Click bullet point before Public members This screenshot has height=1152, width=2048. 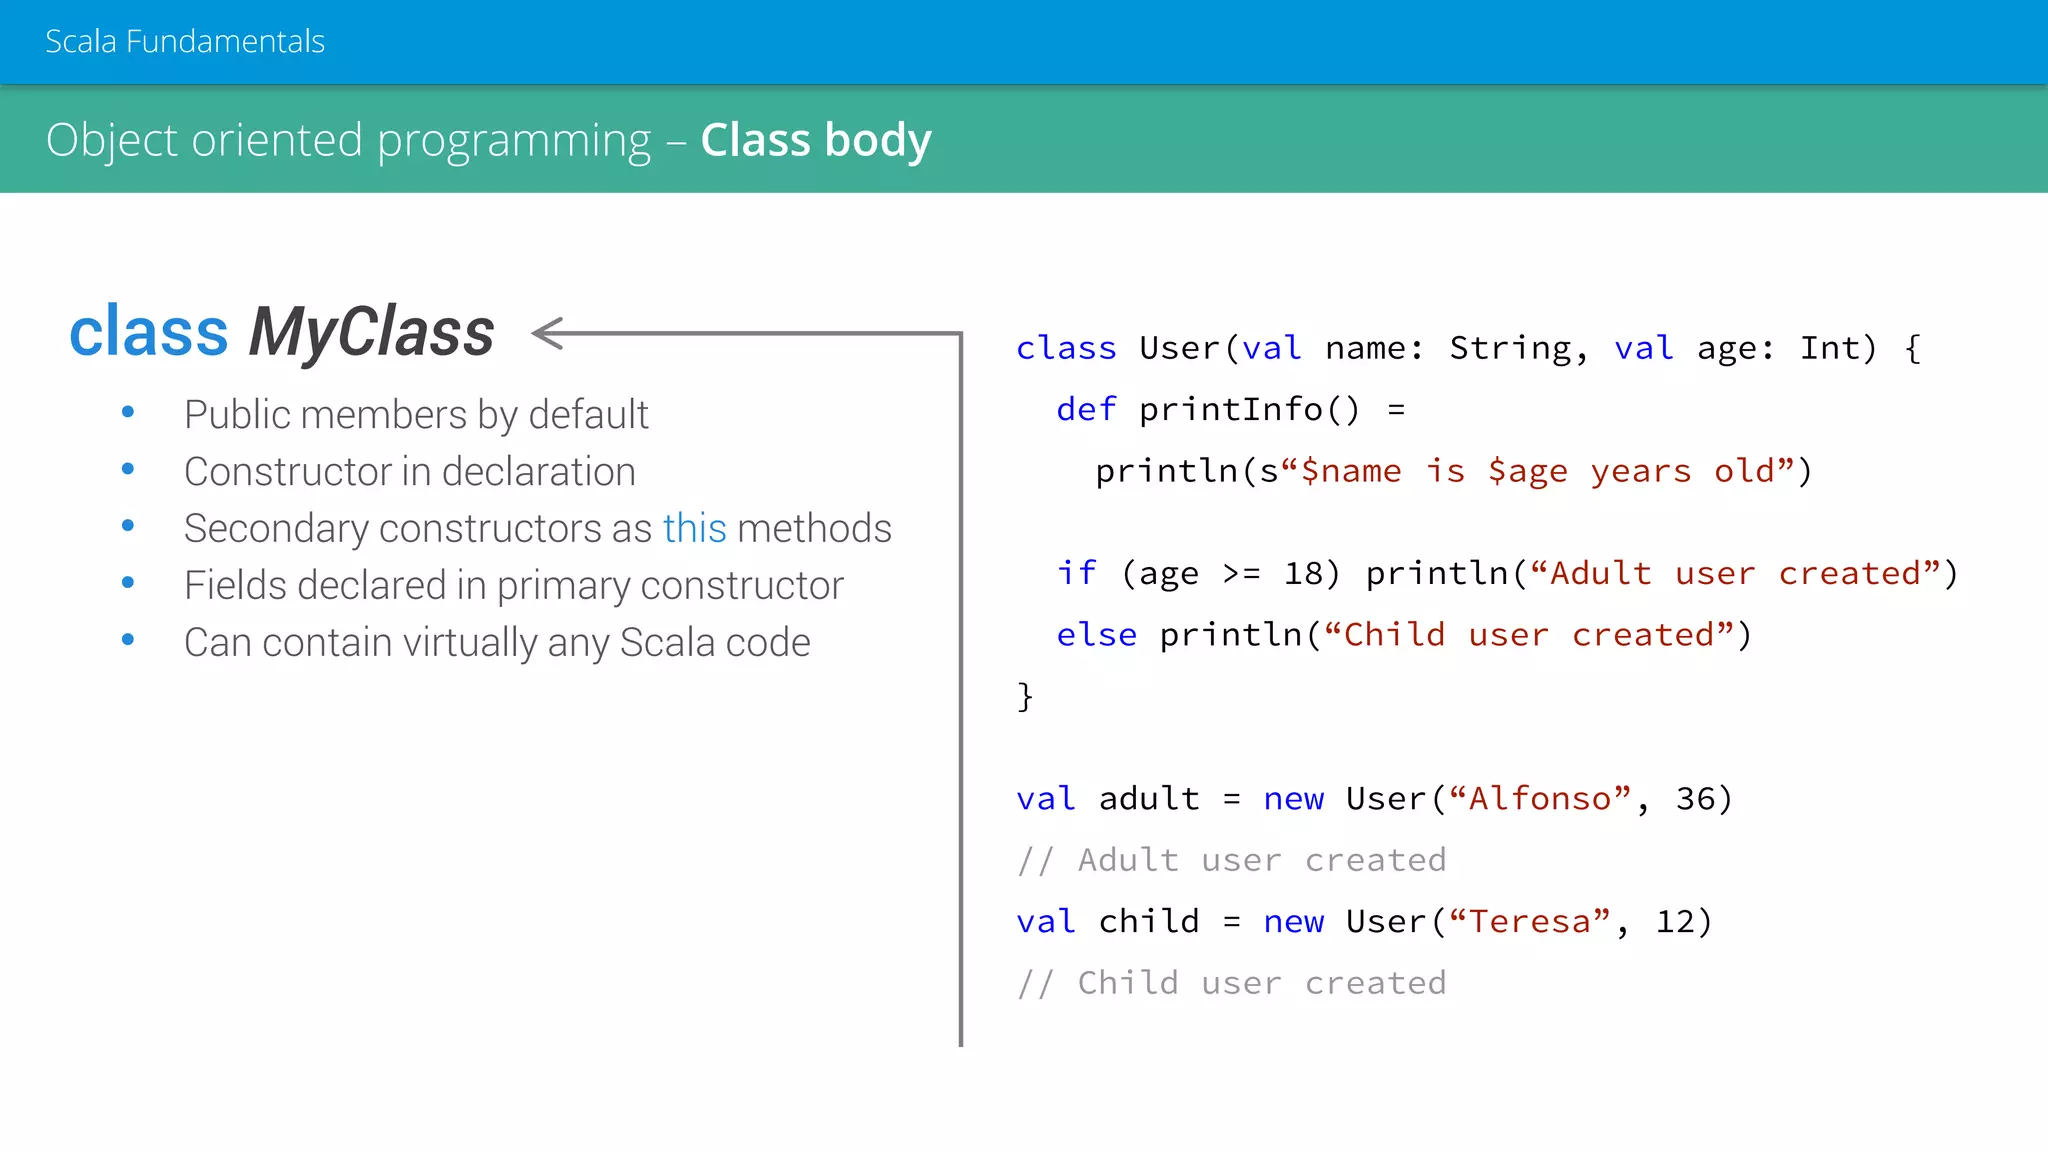coord(128,412)
